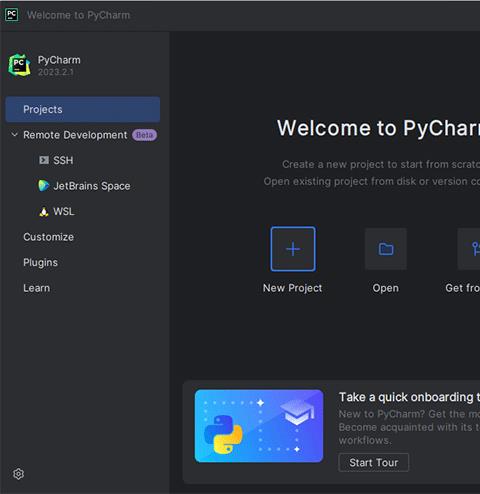Screen dimensions: 480x494
Task: Click the Get from VCS icon
Action: pyautogui.click(x=469, y=249)
